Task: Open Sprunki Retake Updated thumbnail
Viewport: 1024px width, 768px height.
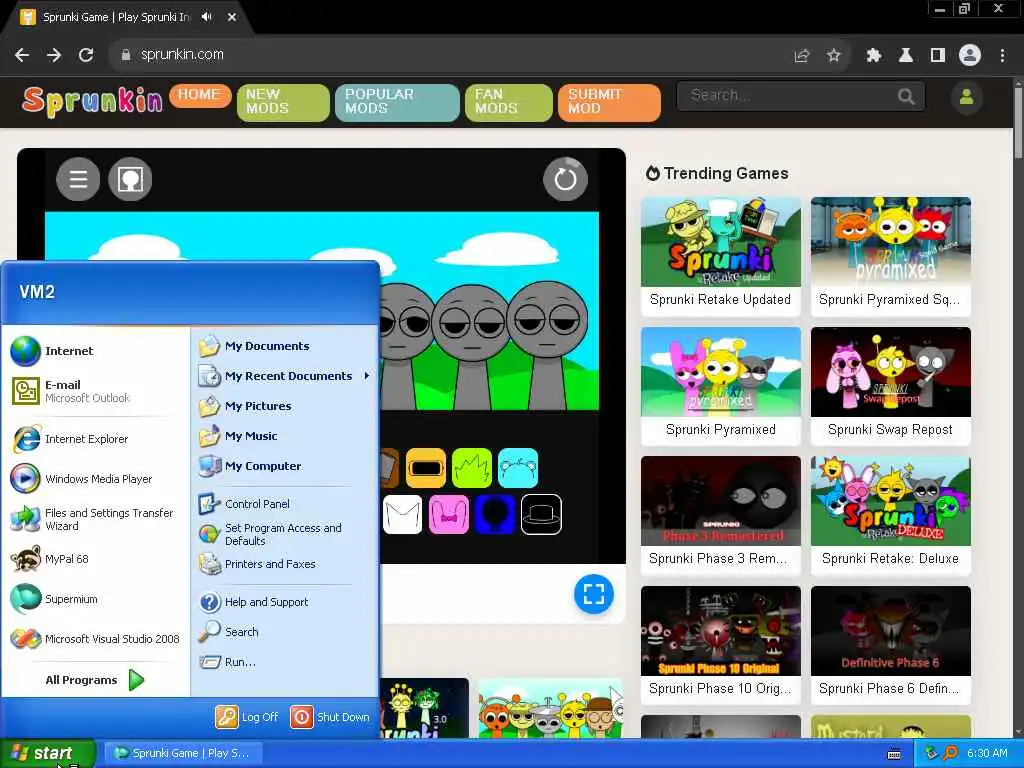Action: [721, 242]
